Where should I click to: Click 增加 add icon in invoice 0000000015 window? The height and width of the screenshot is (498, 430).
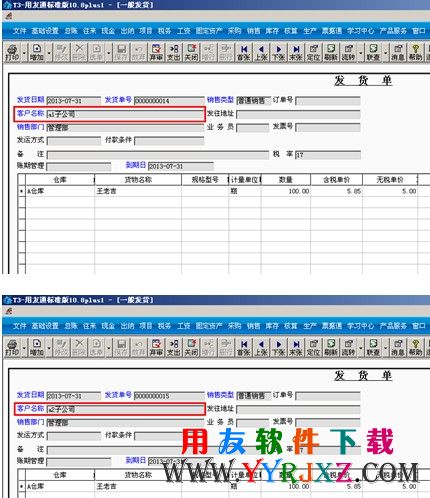tap(37, 348)
